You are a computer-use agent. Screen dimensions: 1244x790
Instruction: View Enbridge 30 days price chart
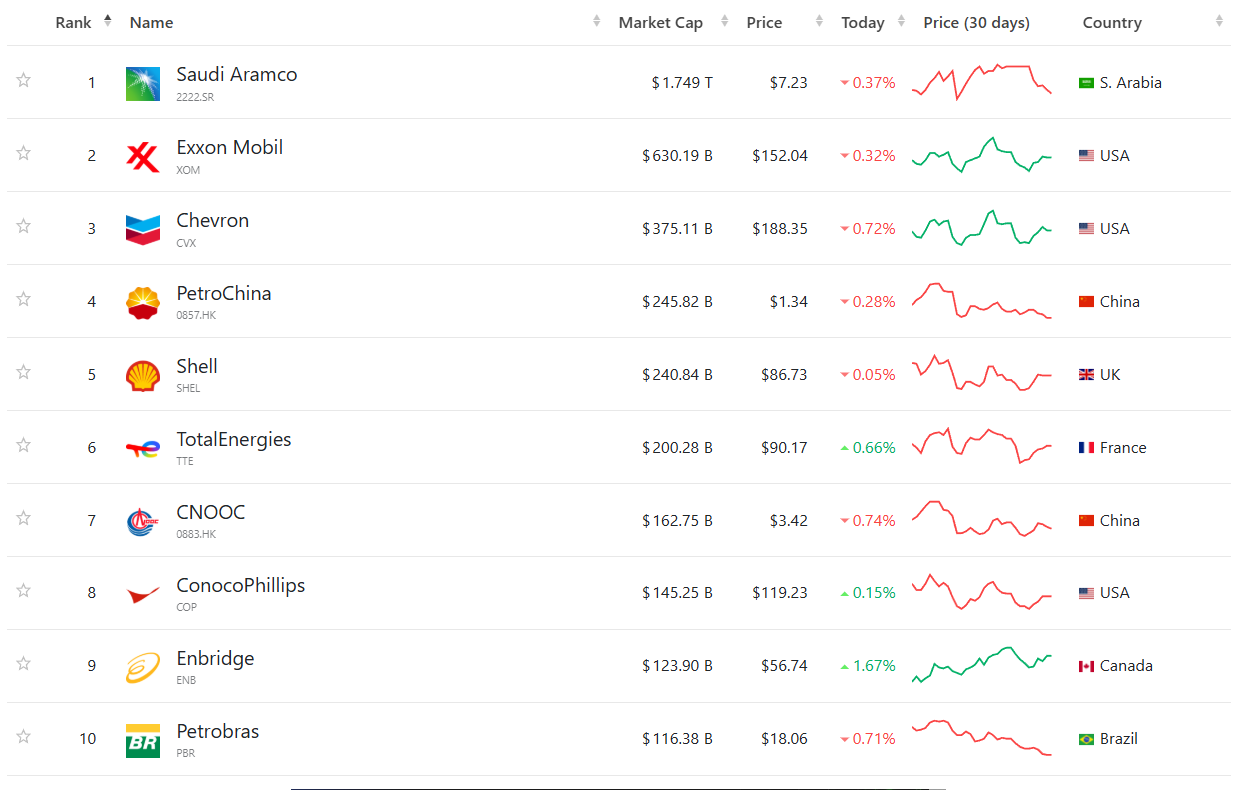tap(982, 665)
